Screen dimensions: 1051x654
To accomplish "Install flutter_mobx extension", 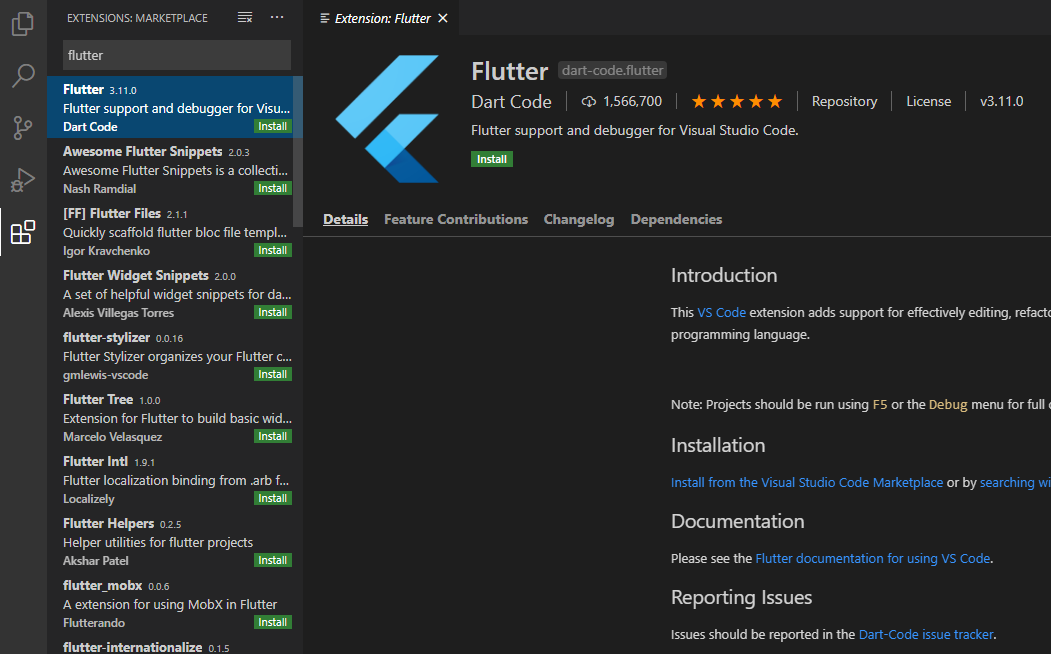I will click(x=273, y=622).
